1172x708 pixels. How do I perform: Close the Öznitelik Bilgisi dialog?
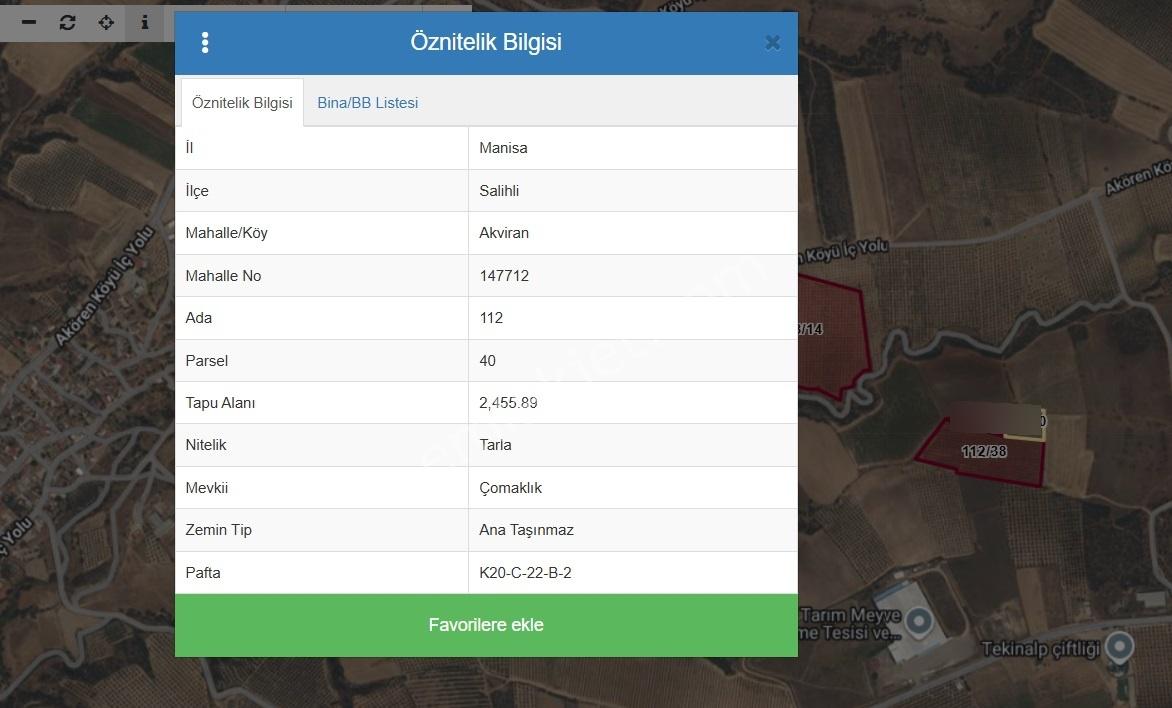point(773,43)
